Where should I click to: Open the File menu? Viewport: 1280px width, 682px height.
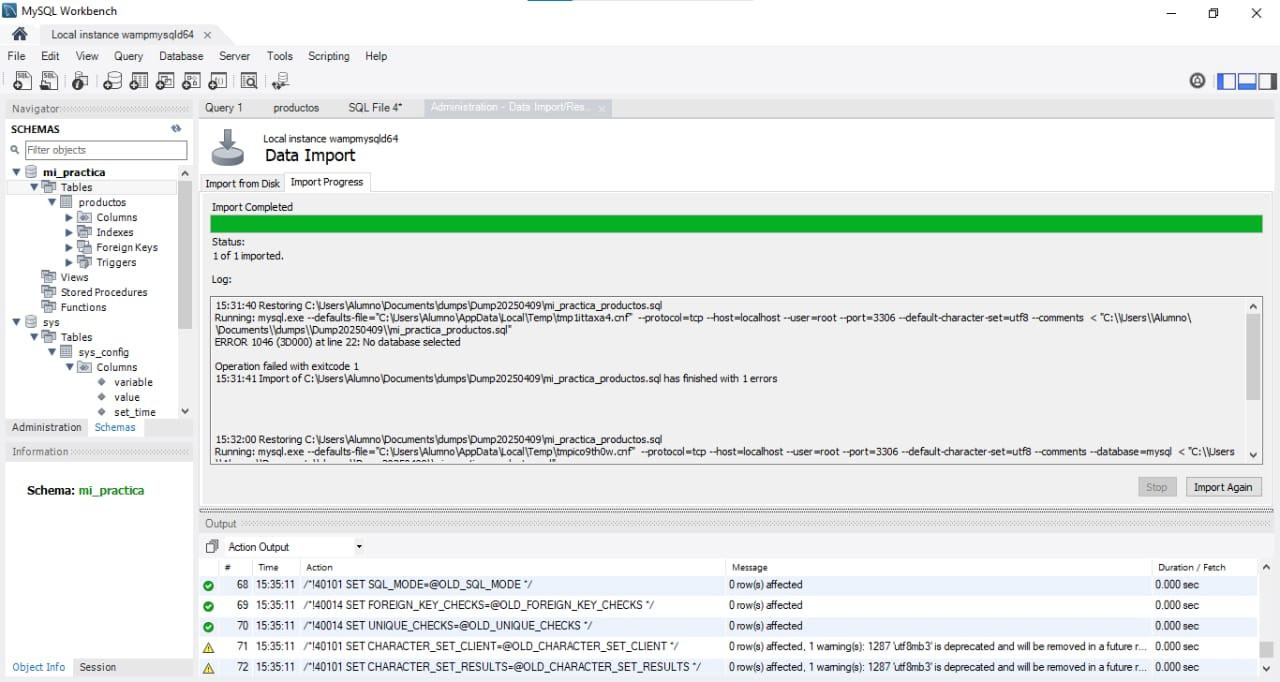16,56
